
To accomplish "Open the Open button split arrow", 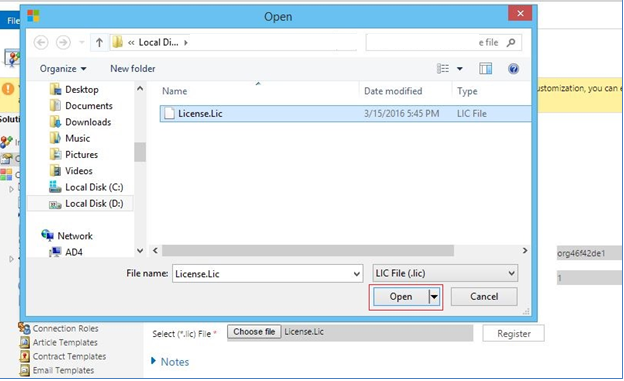I will pos(434,297).
